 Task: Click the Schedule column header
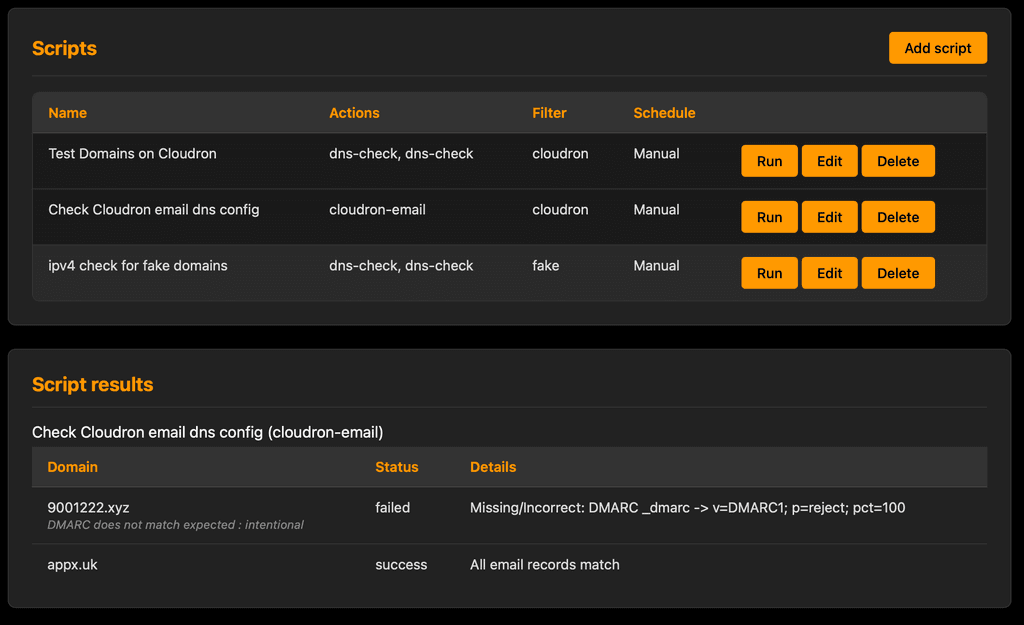click(664, 113)
